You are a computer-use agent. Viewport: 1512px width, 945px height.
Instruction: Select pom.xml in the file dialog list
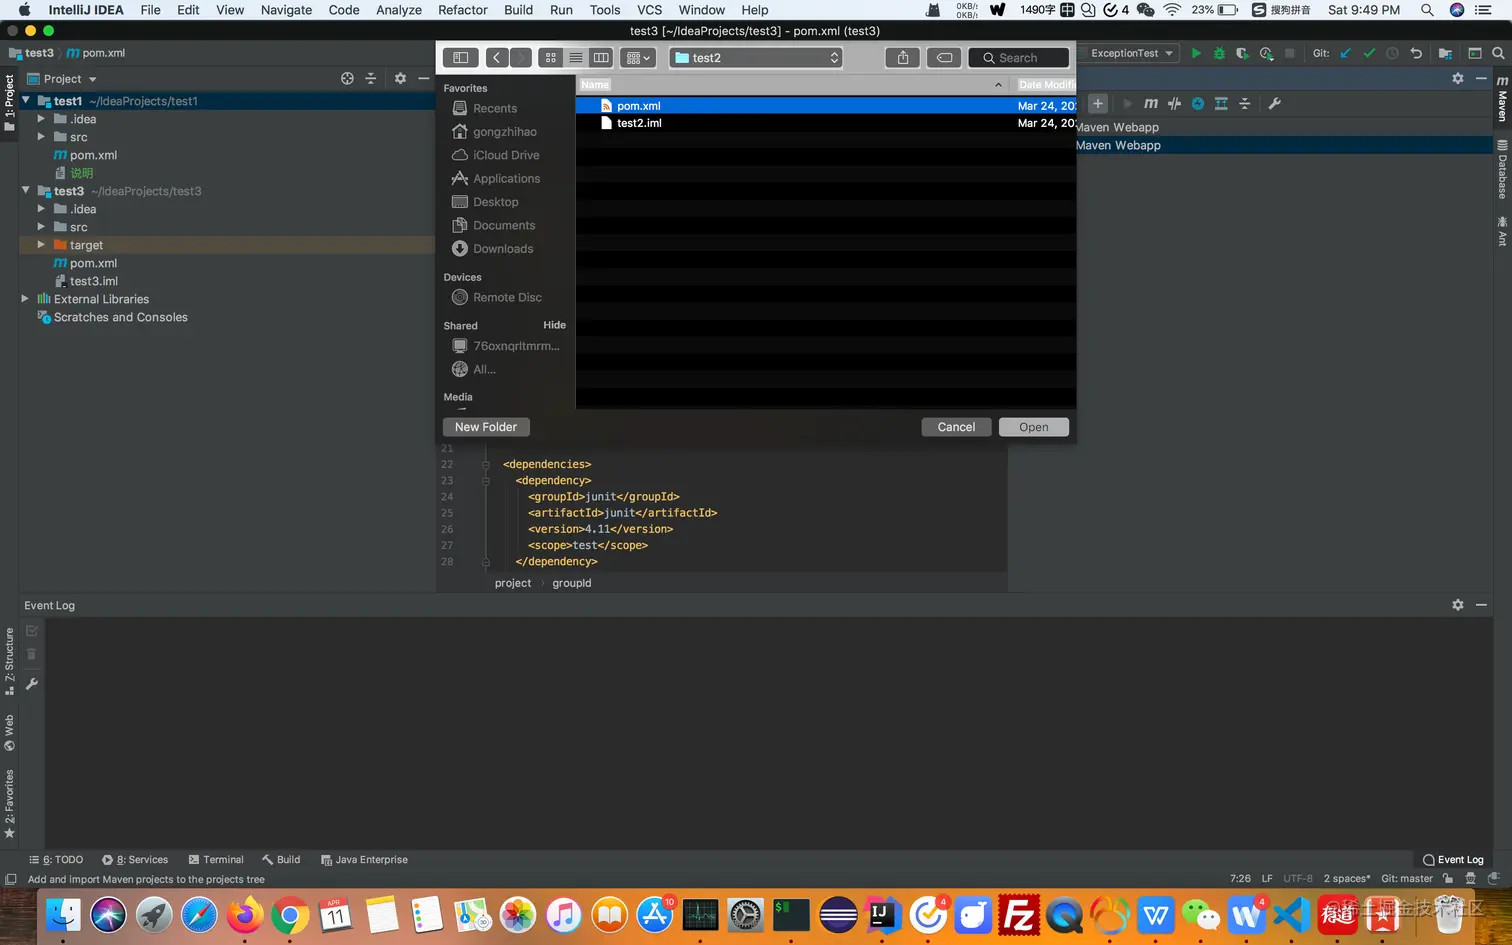click(x=826, y=106)
